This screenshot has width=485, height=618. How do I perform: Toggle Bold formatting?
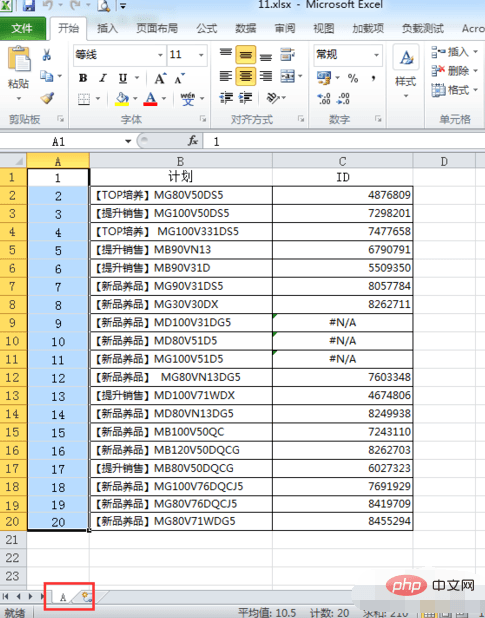click(83, 78)
